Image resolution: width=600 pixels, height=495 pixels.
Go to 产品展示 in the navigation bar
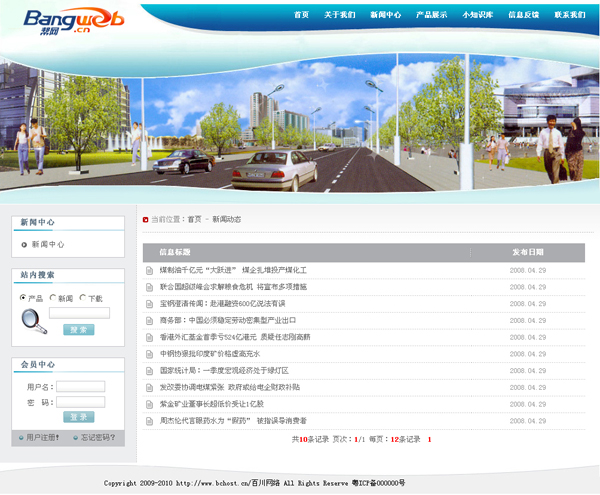(x=431, y=15)
